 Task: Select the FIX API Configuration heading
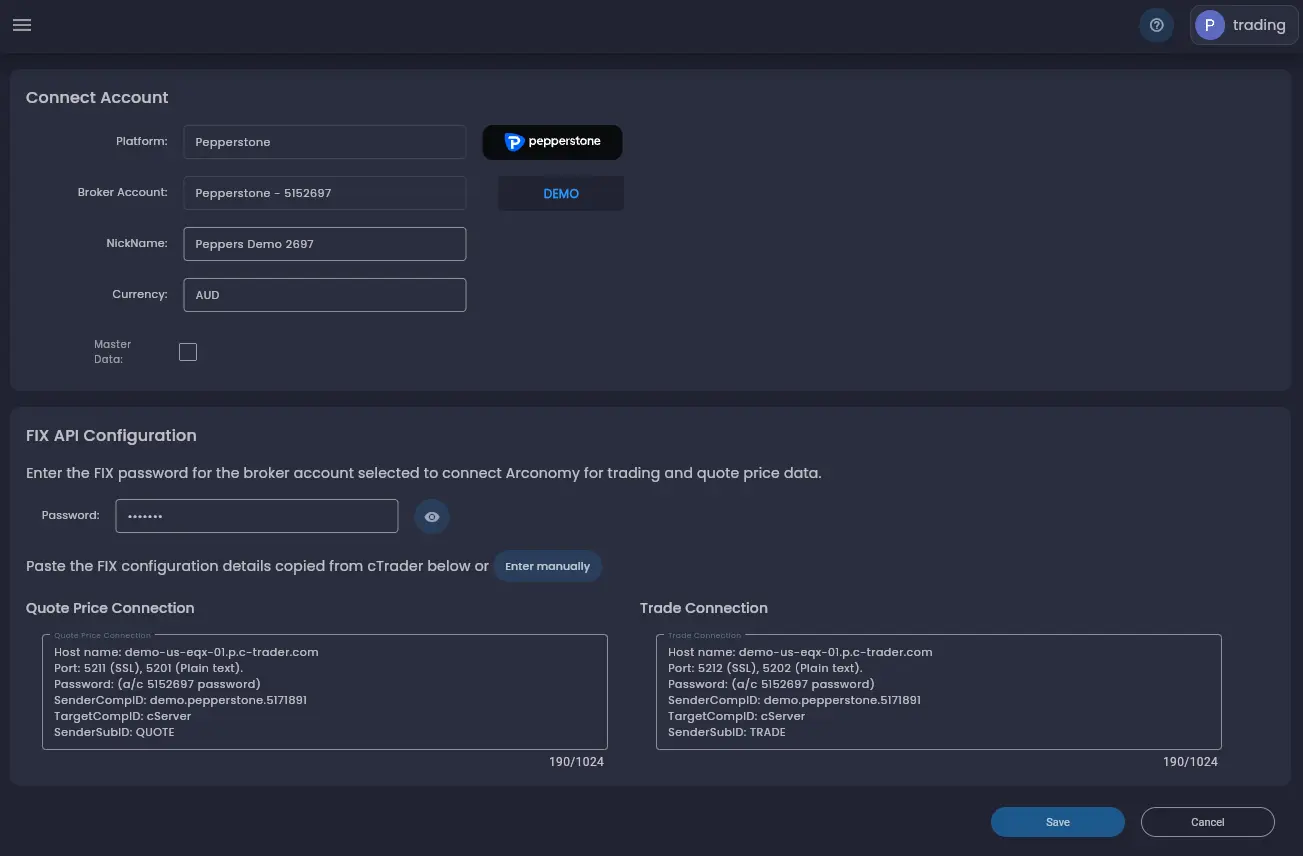point(111,435)
